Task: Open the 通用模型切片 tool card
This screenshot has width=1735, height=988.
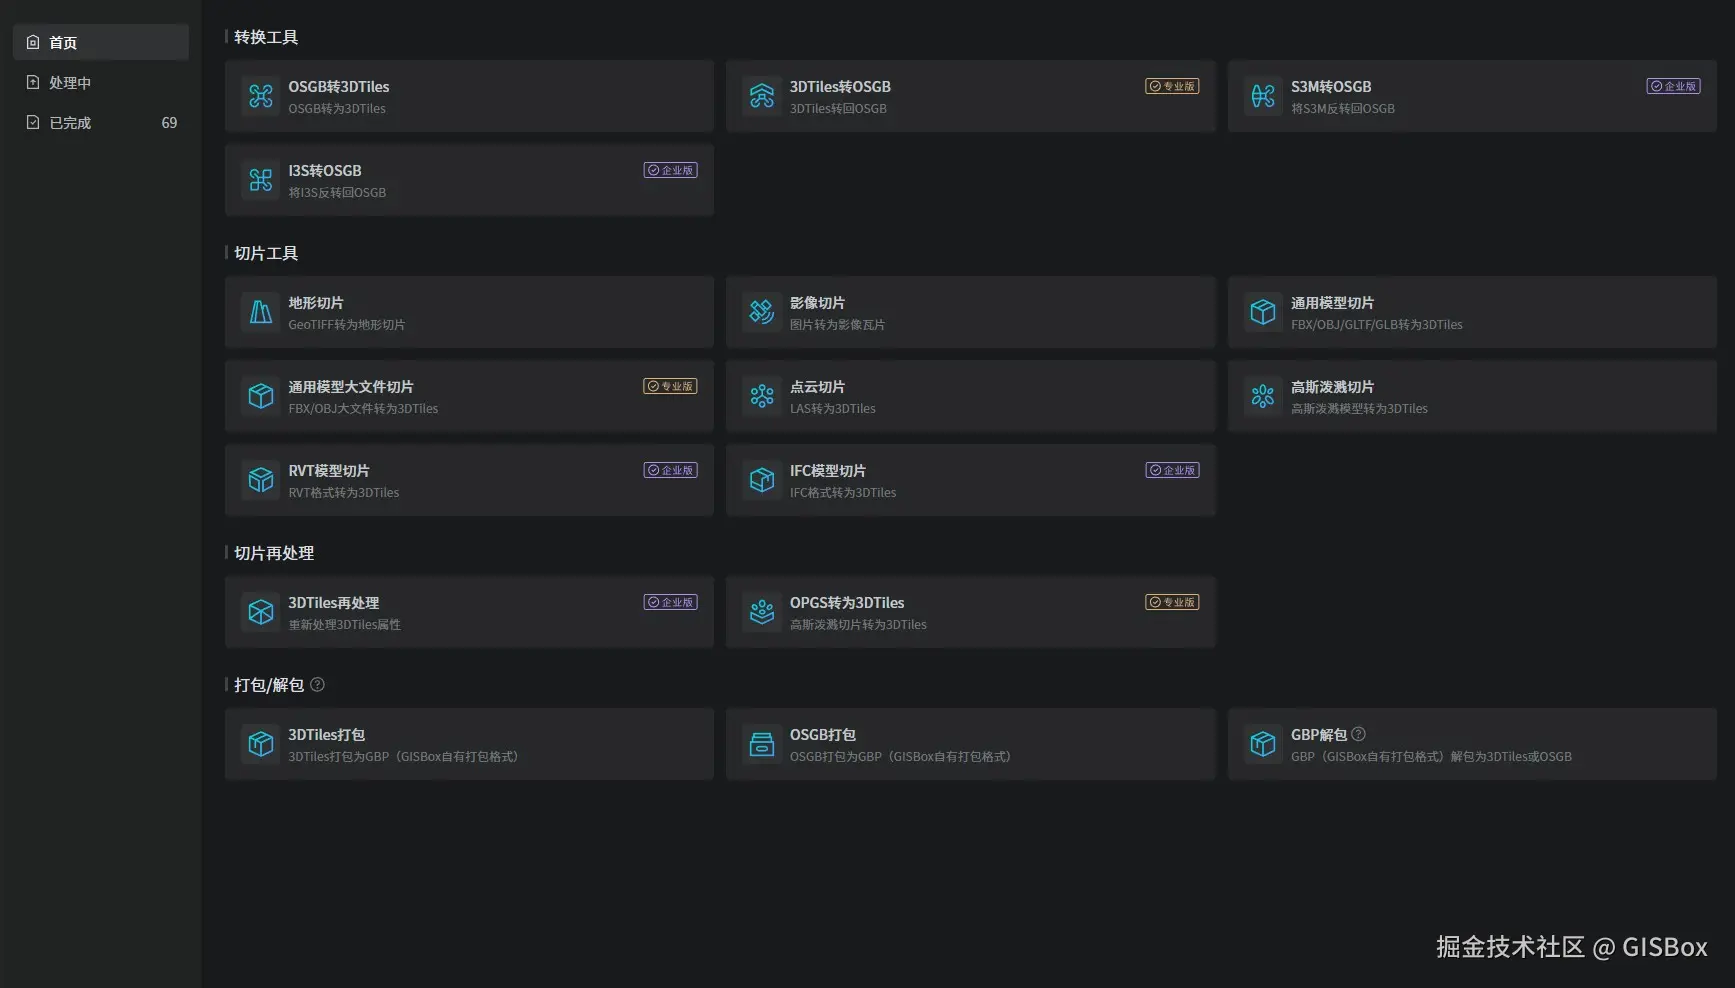Action: click(1471, 312)
